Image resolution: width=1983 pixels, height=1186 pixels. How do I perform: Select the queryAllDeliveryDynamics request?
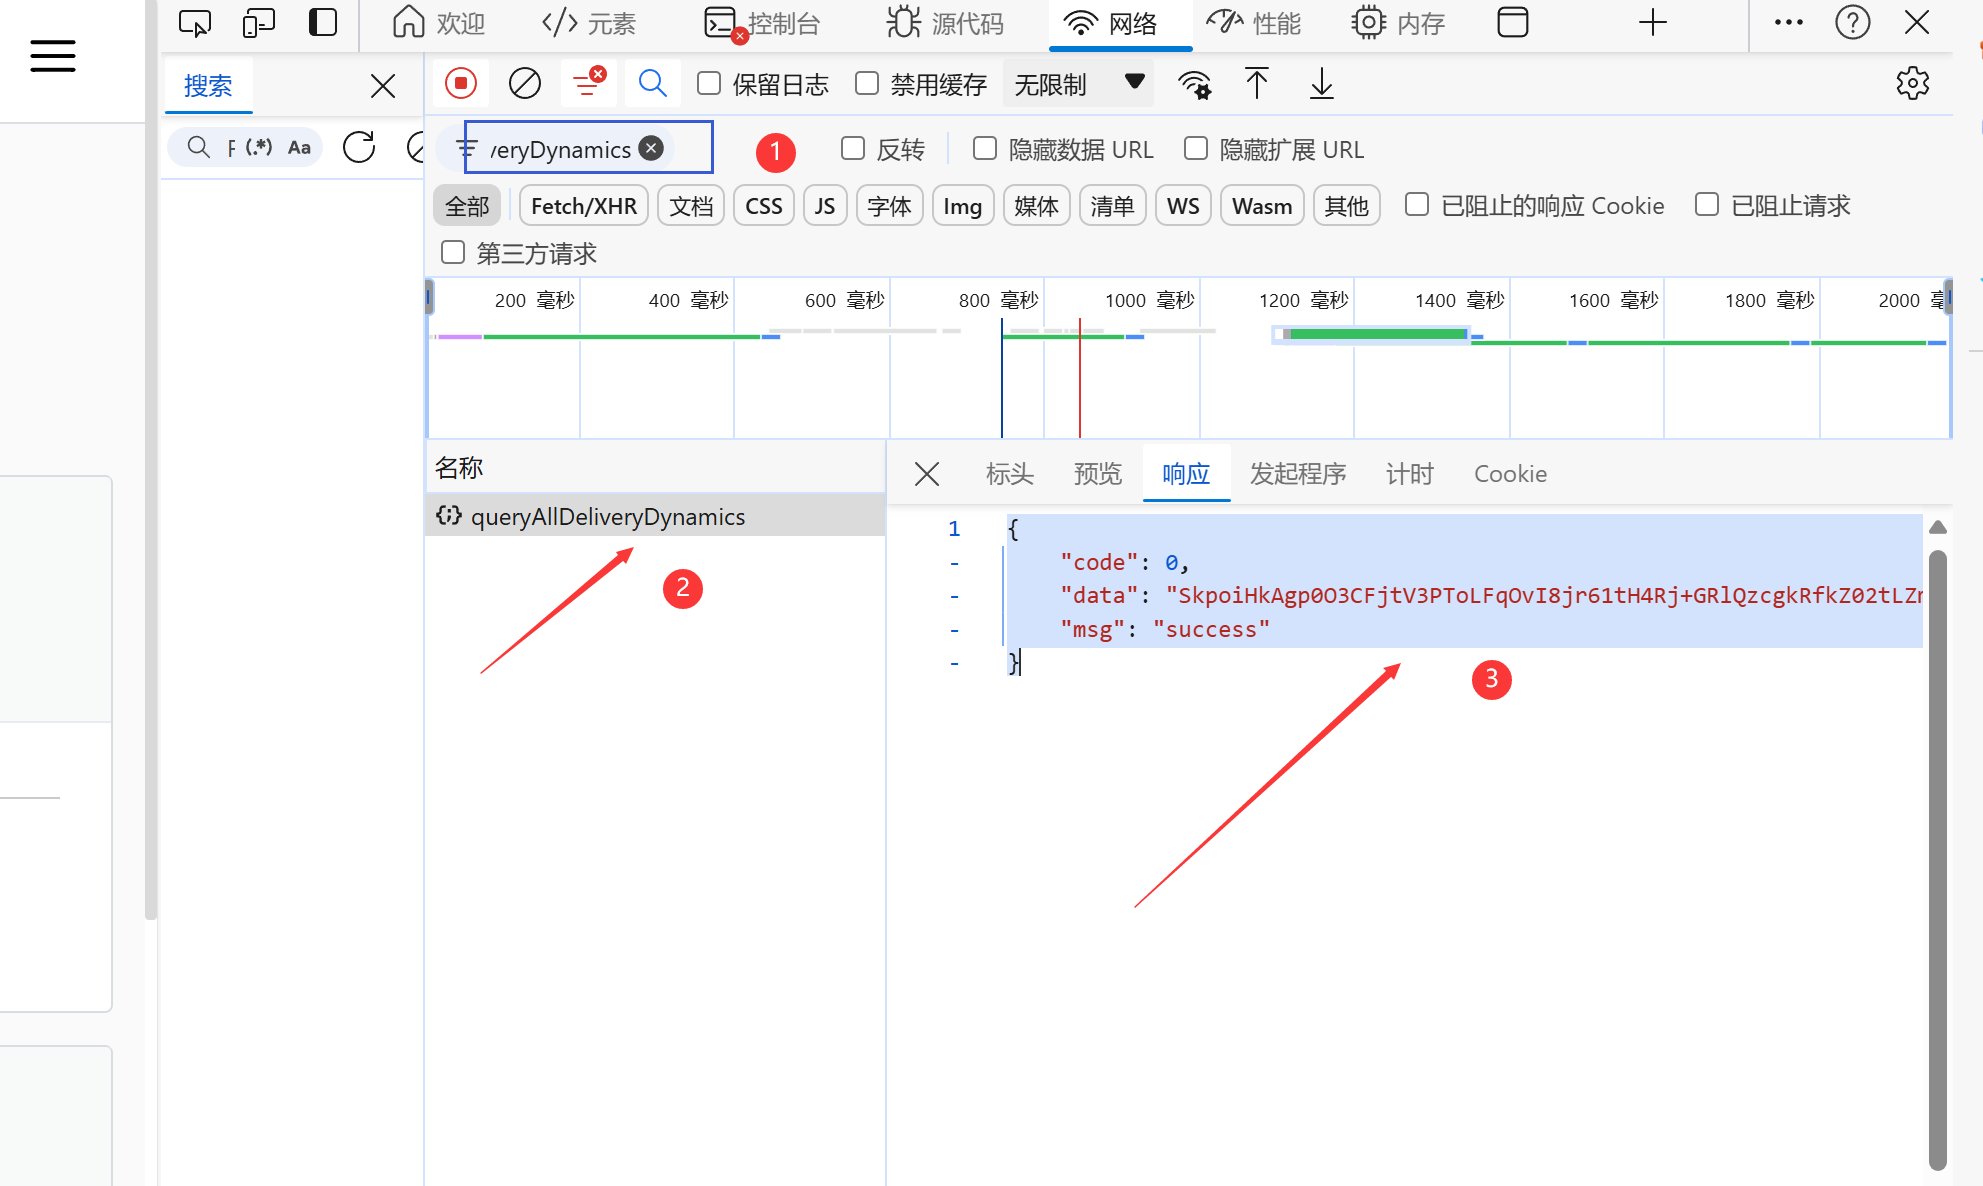click(608, 517)
